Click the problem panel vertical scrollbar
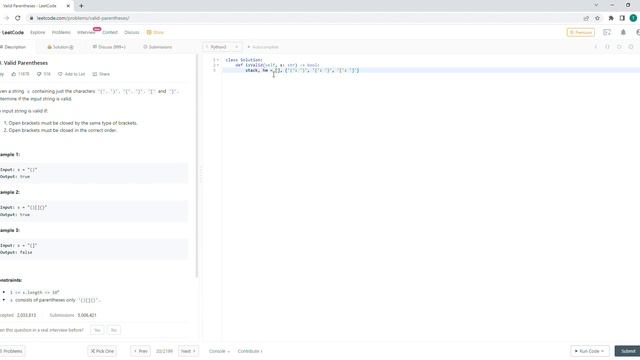The width and height of the screenshot is (640, 360). 197,166
